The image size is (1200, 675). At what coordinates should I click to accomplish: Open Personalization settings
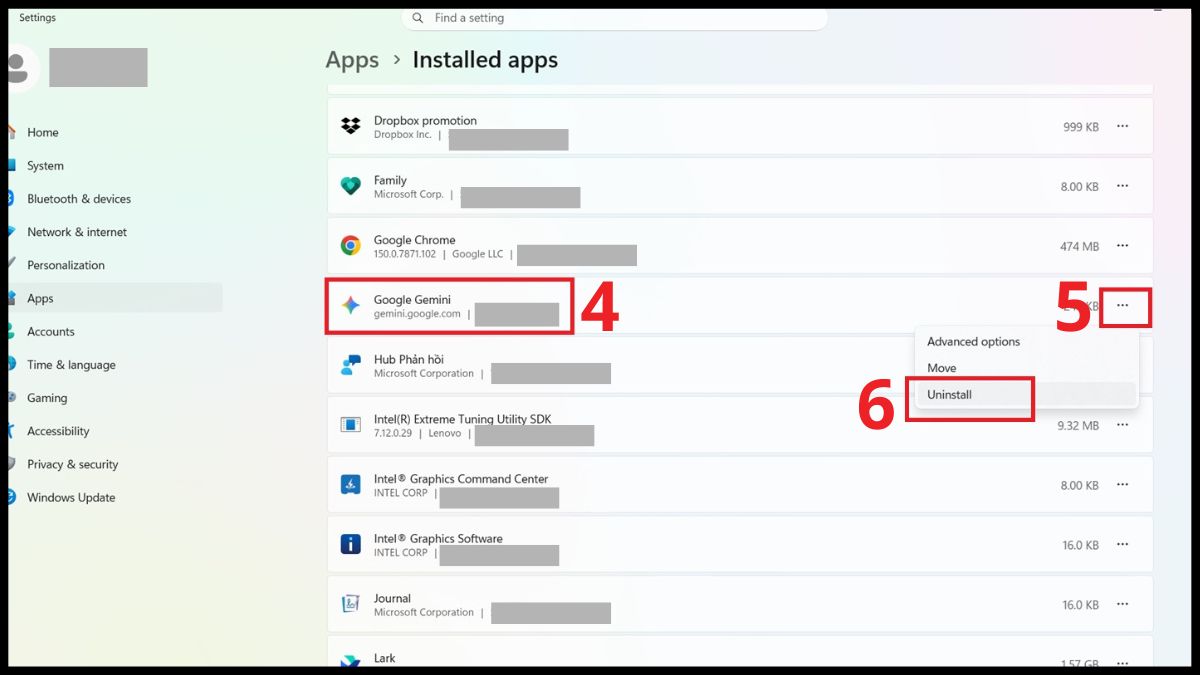[66, 265]
